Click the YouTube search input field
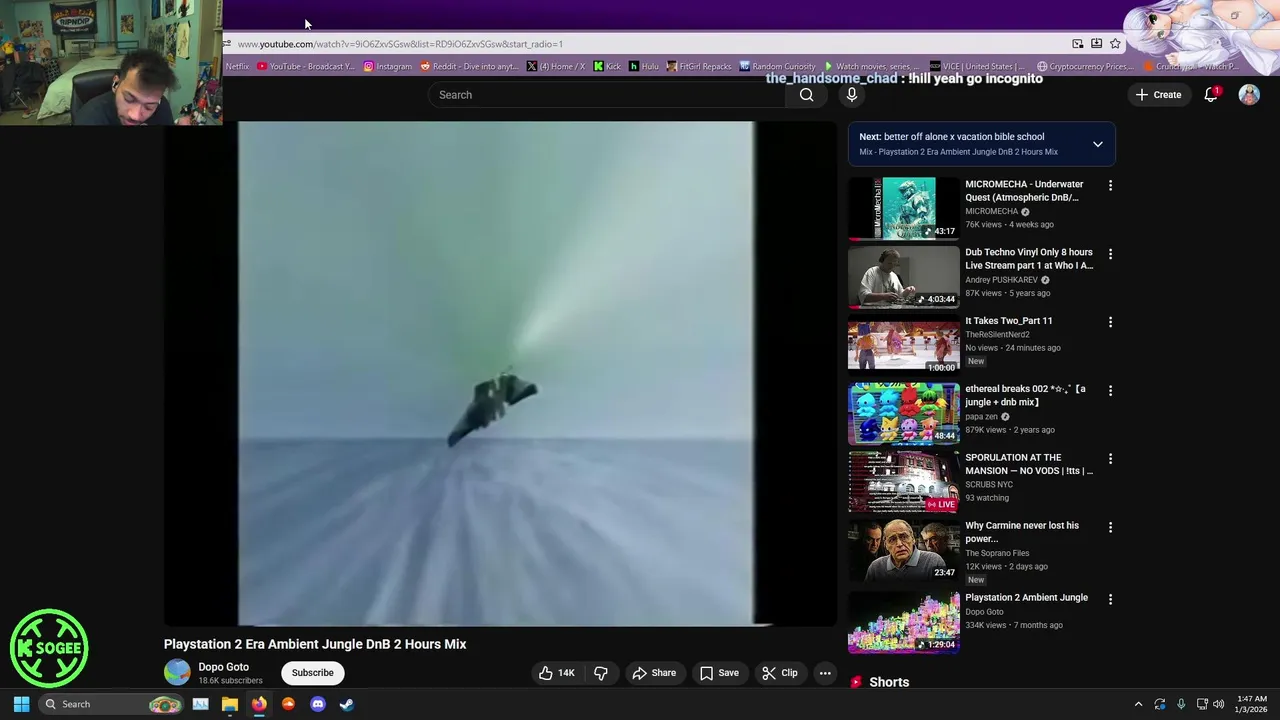The image size is (1280, 720). [x=606, y=95]
